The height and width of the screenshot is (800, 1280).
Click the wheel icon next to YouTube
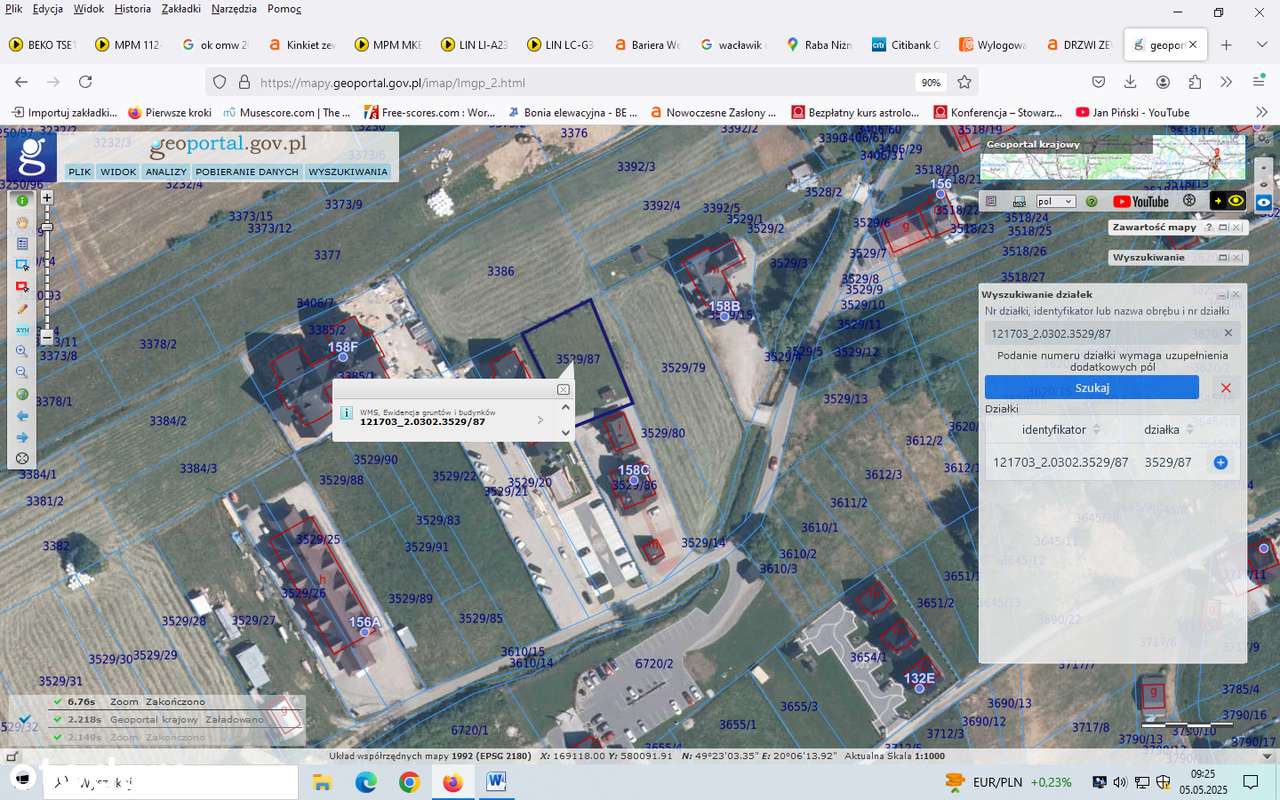coord(1189,201)
